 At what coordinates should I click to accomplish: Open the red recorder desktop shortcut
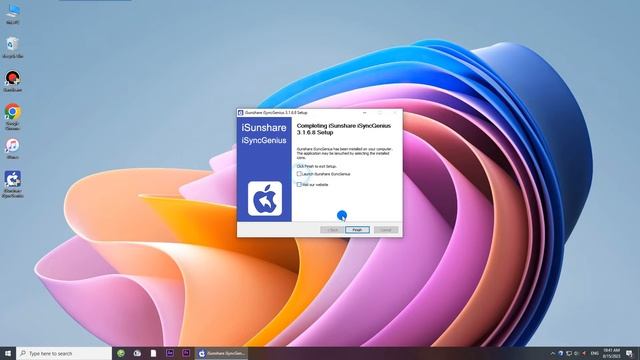13,81
